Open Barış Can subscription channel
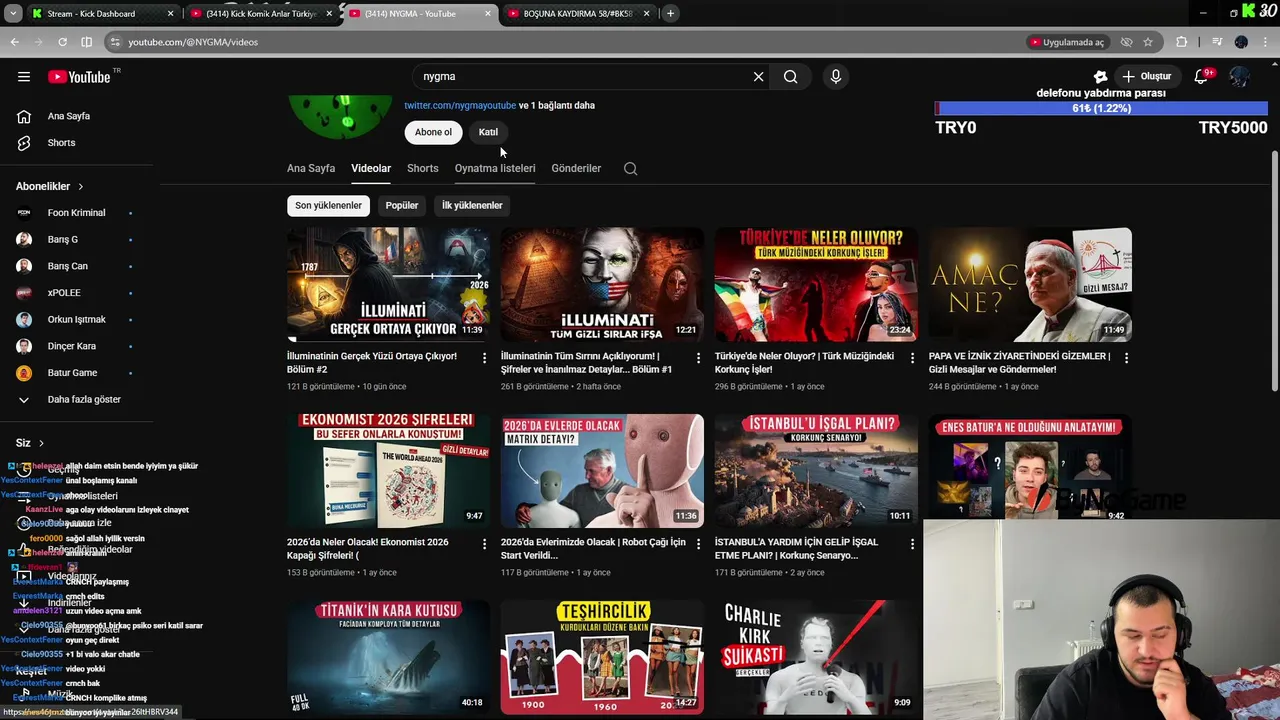 68,266
